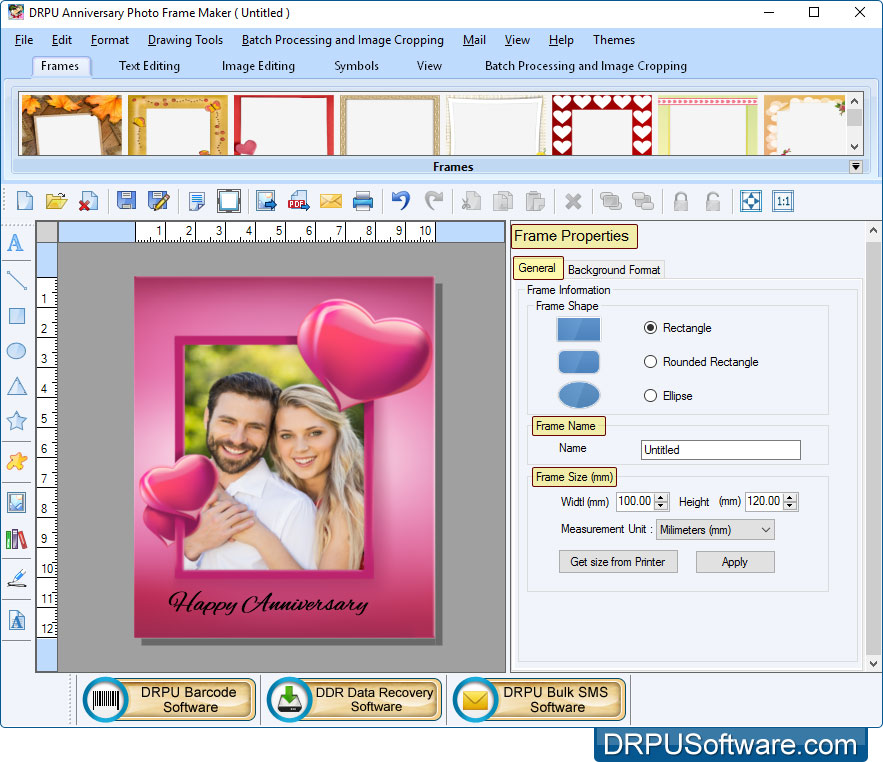This screenshot has width=883, height=762.
Task: Open the Drawing Tools menu
Action: point(185,40)
